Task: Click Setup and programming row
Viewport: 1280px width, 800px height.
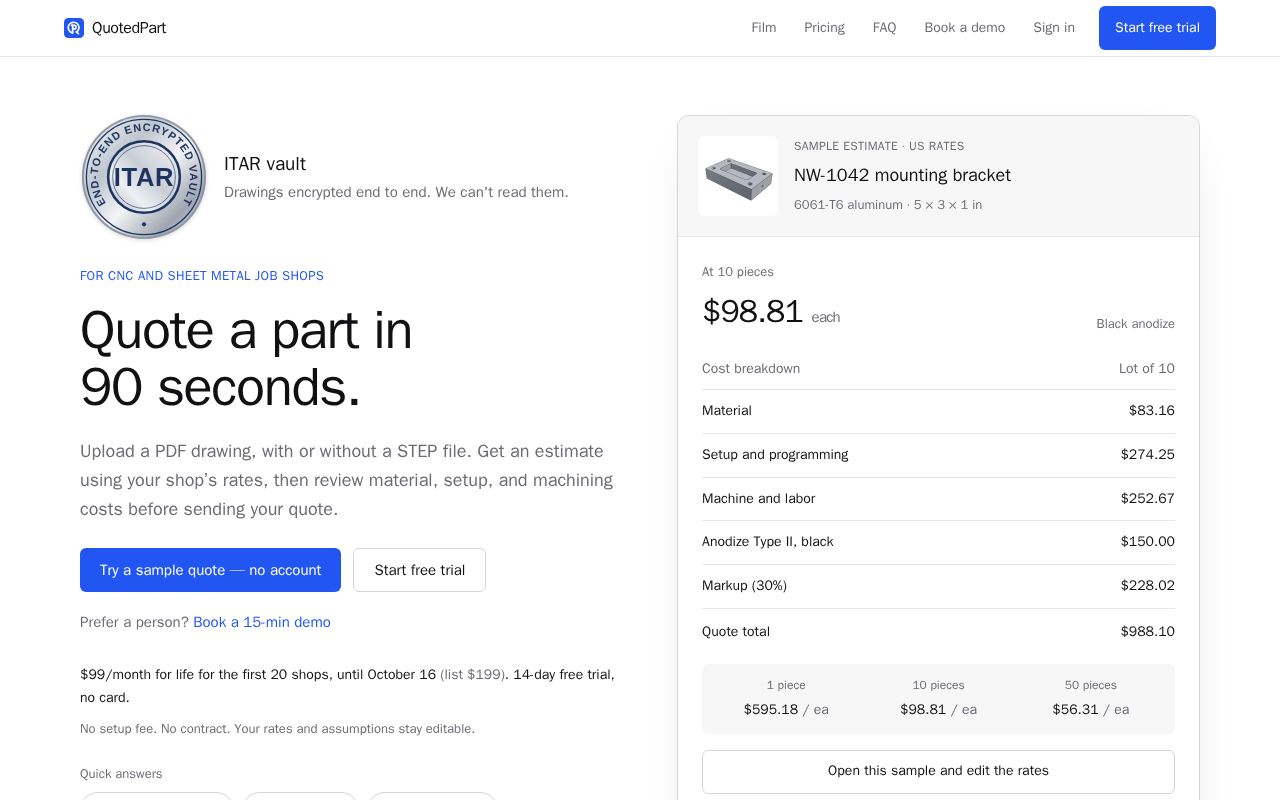Action: [938, 455]
